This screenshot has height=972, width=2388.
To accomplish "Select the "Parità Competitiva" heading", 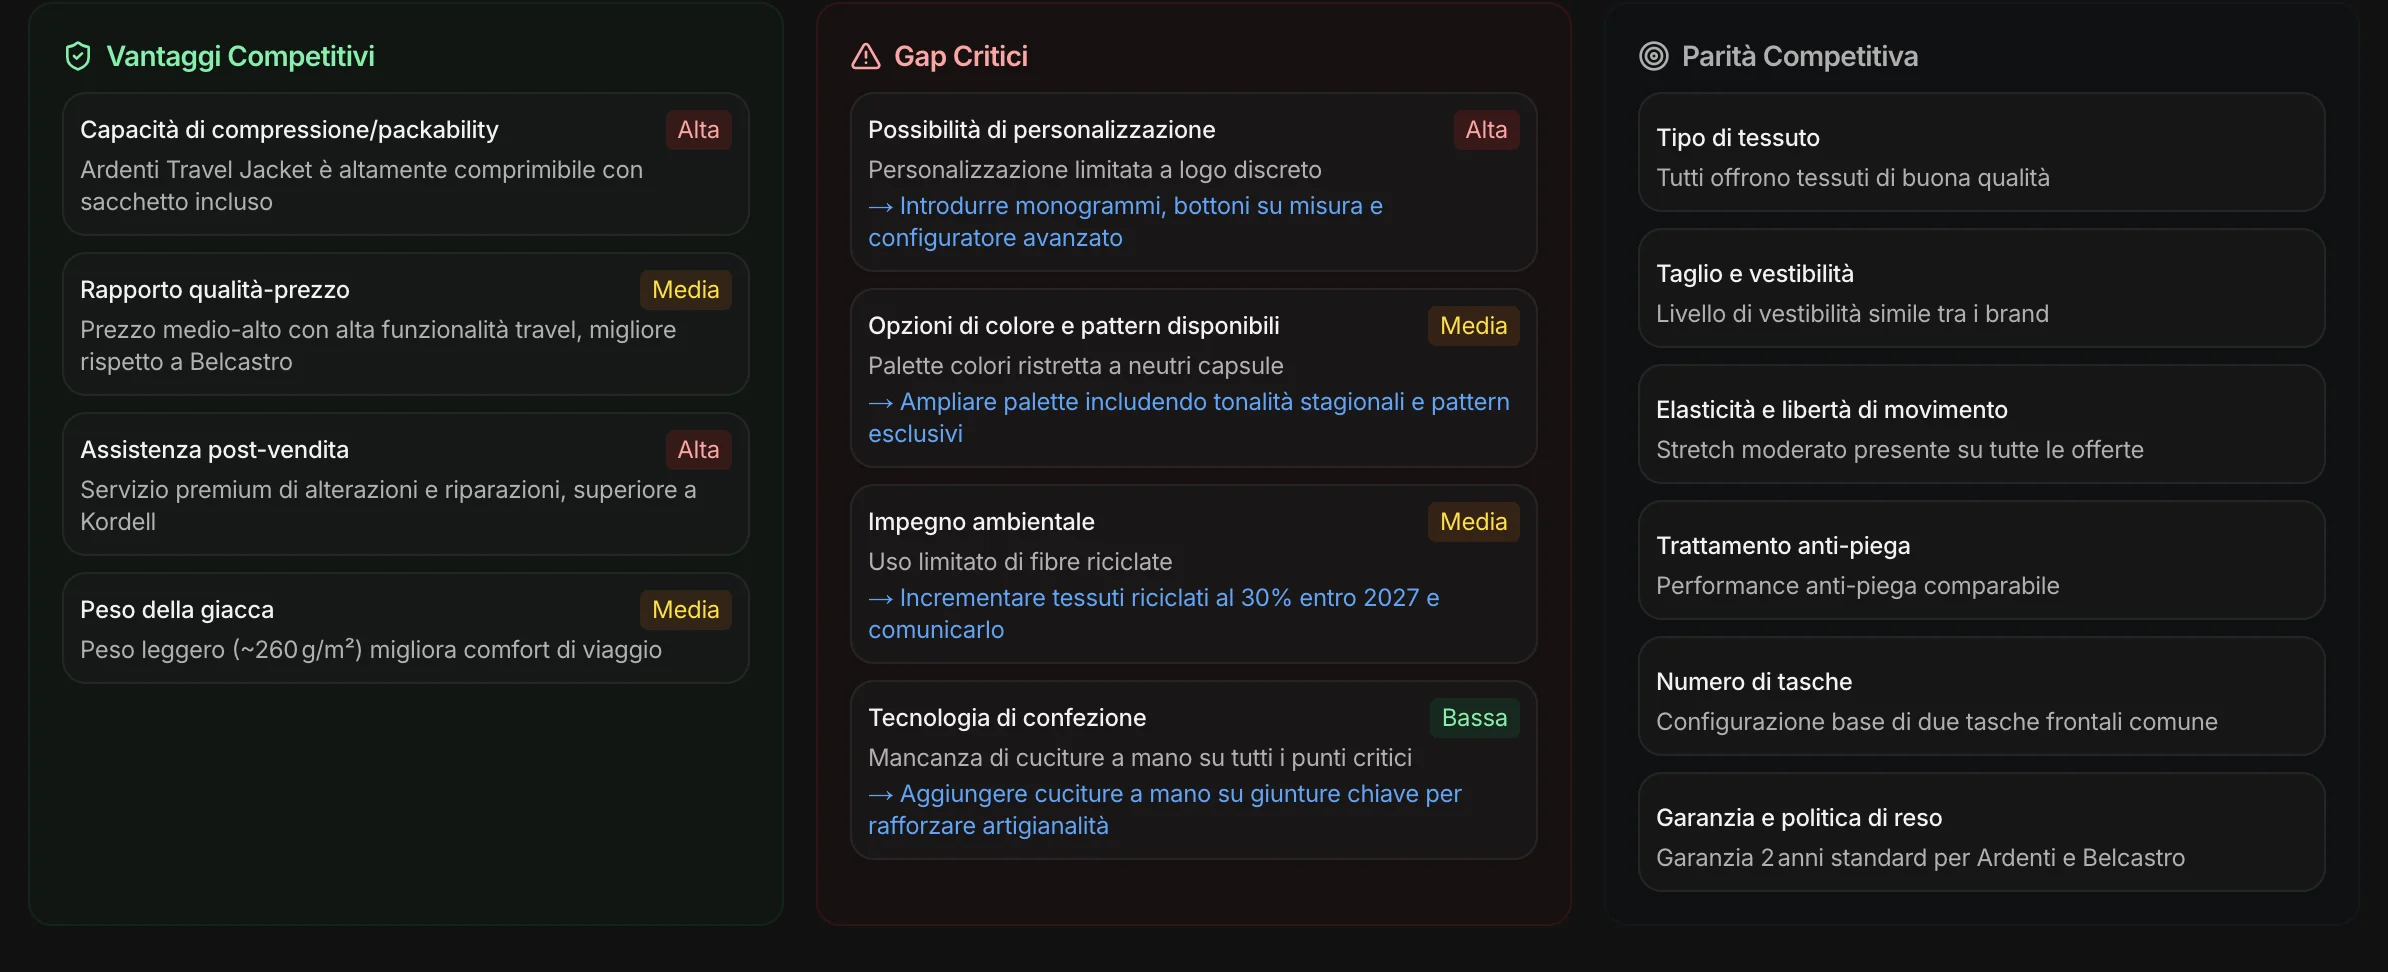I will 1800,56.
